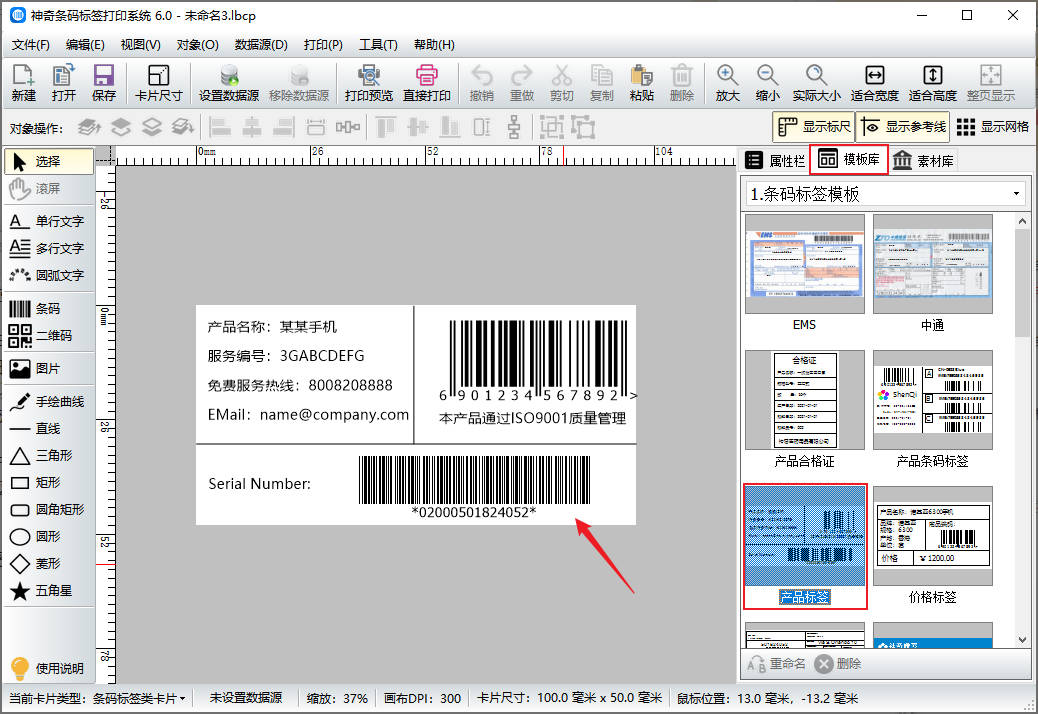The width and height of the screenshot is (1038, 714).
Task: Open the 帮助(H) menu
Action: click(x=434, y=45)
